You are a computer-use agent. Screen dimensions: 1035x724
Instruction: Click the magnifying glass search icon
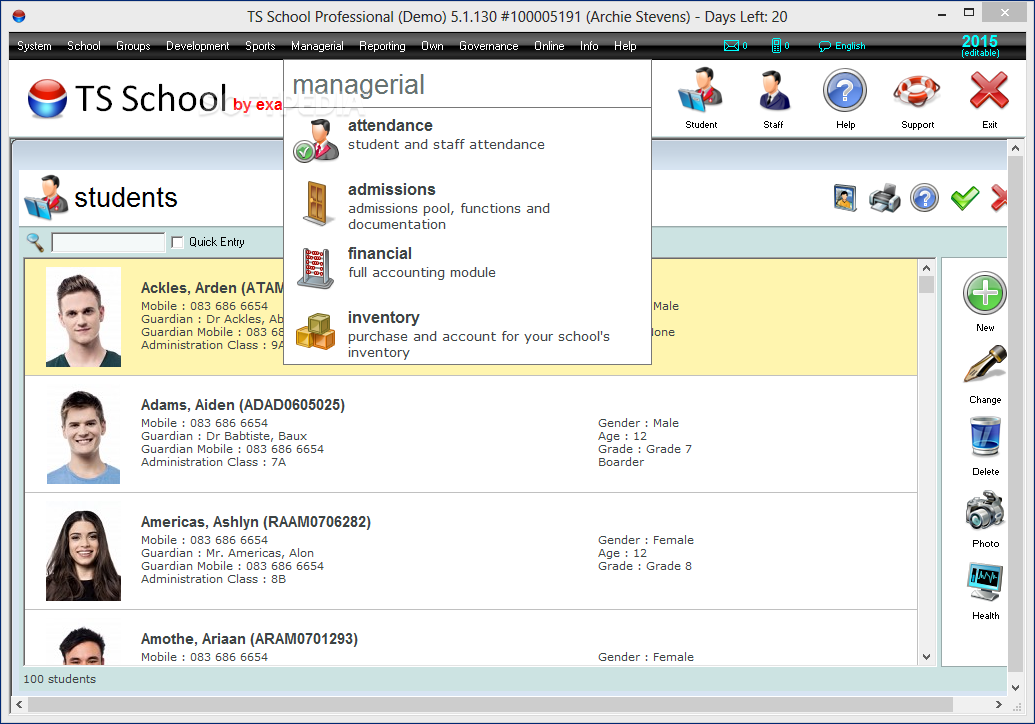(x=35, y=242)
